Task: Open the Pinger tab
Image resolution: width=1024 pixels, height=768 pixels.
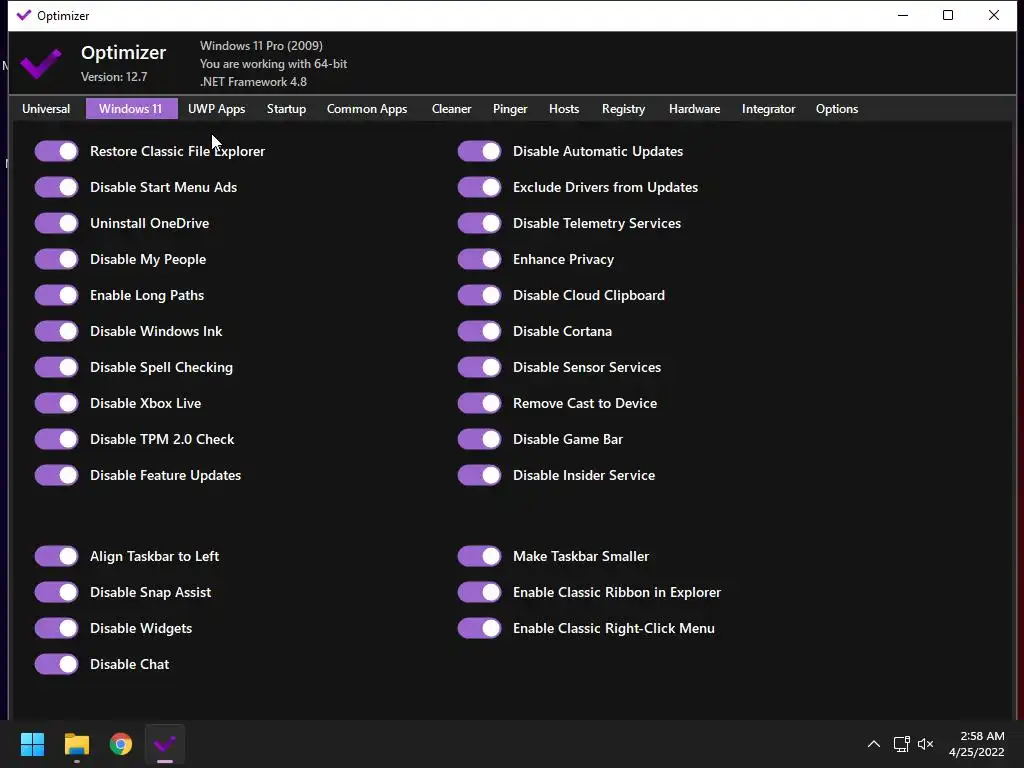Action: point(510,109)
